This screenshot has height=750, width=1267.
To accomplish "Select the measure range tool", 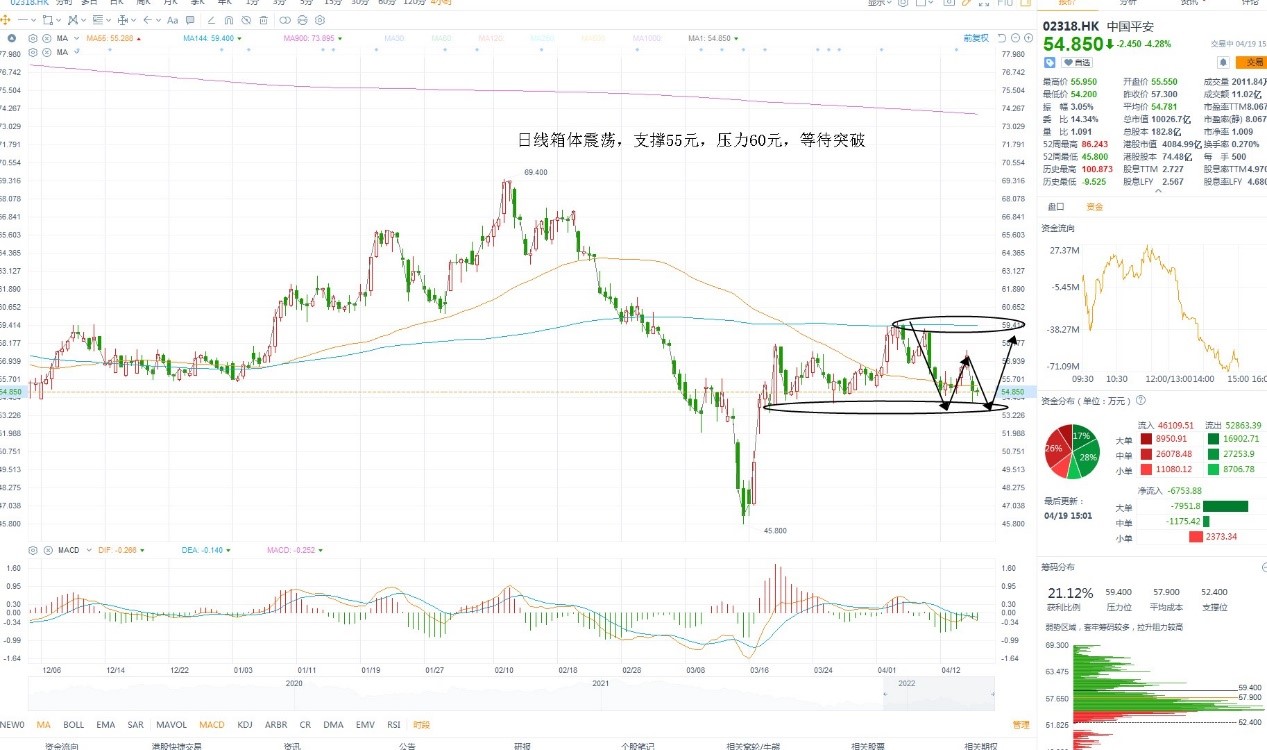I will tap(123, 20).
